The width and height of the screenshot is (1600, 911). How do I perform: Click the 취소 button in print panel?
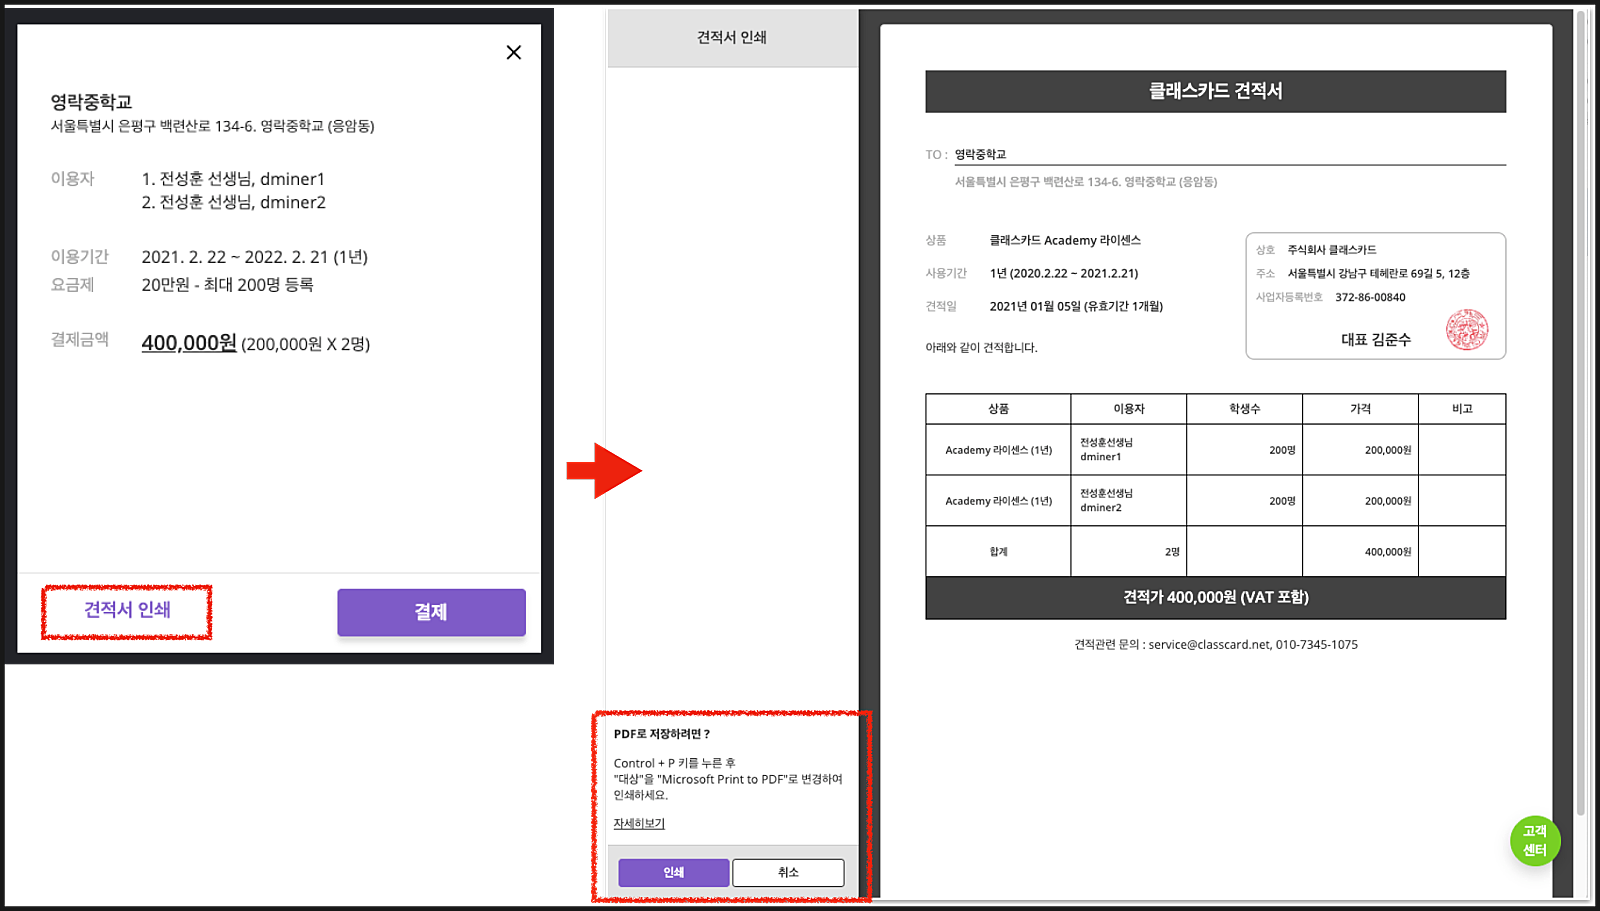point(788,872)
